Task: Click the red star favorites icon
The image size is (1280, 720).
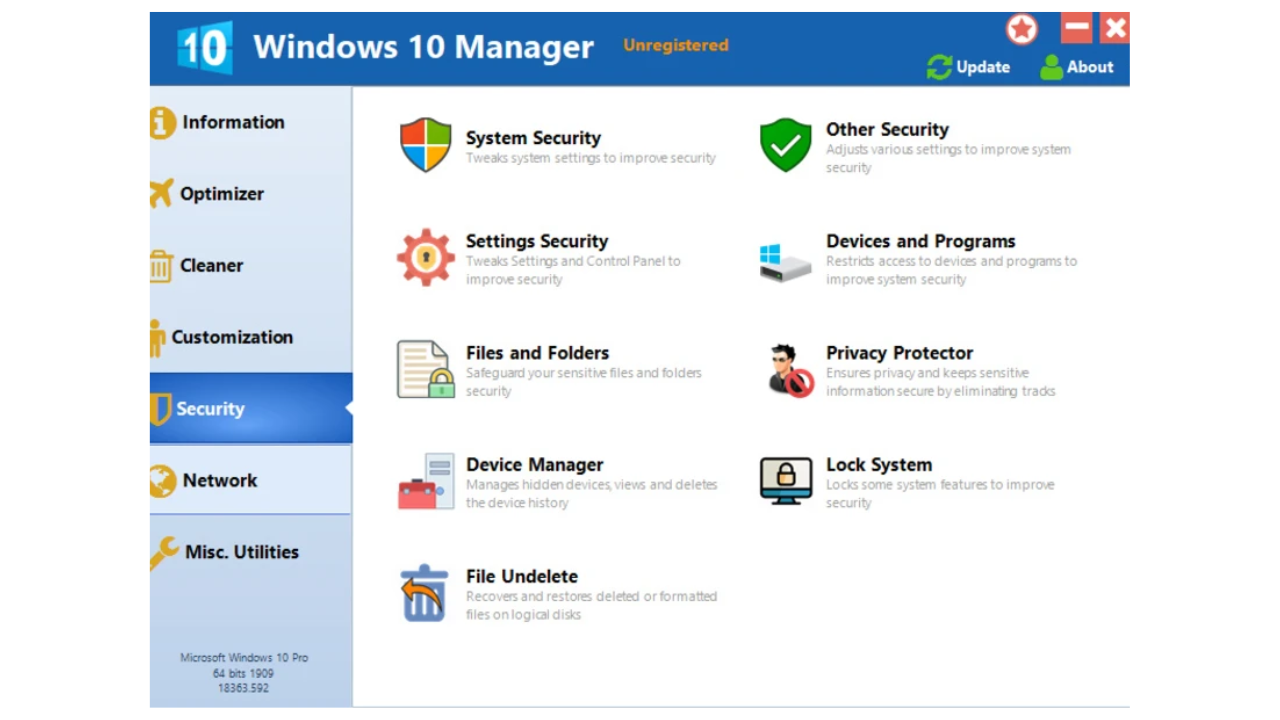Action: pyautogui.click(x=1021, y=29)
